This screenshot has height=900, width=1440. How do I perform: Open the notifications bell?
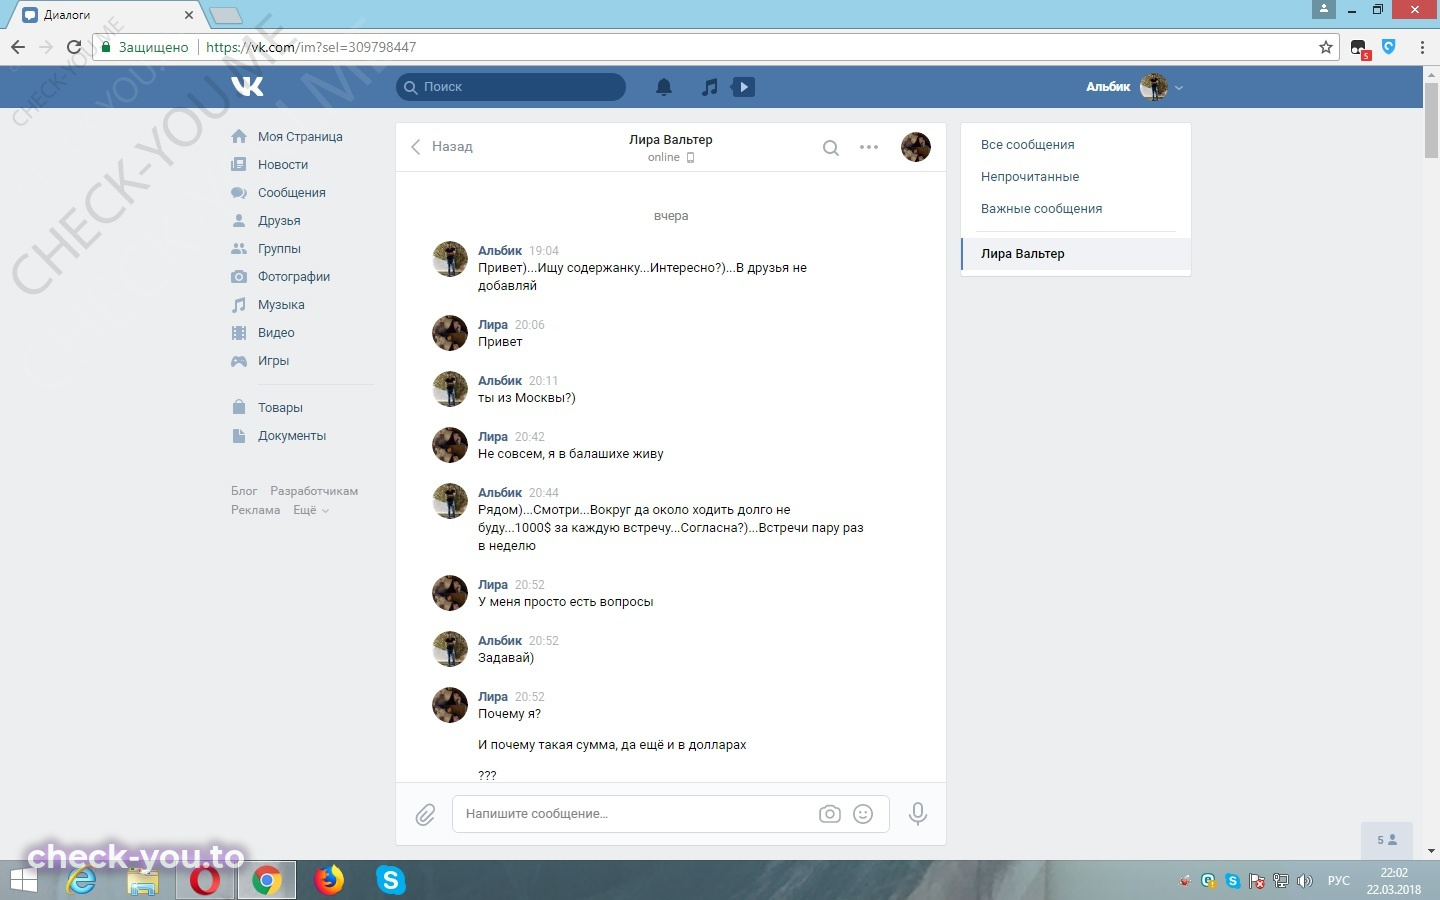click(x=664, y=87)
